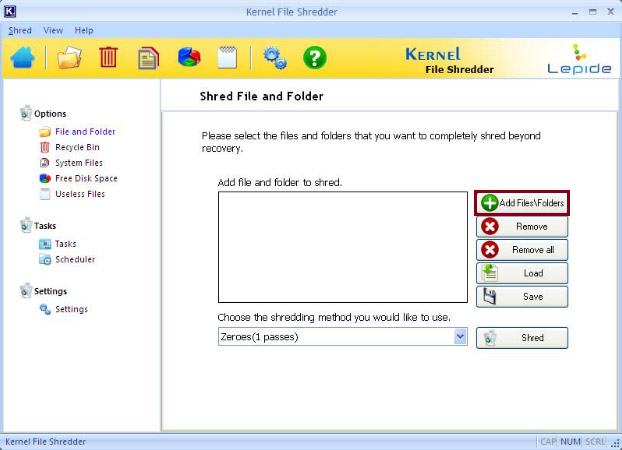
Task: Open the View menu
Action: pyautogui.click(x=53, y=30)
